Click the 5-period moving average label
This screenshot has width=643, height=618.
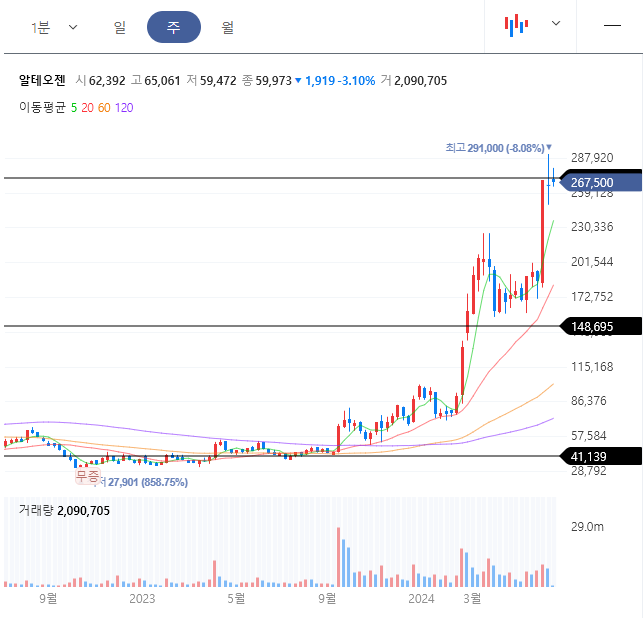pyautogui.click(x=74, y=108)
